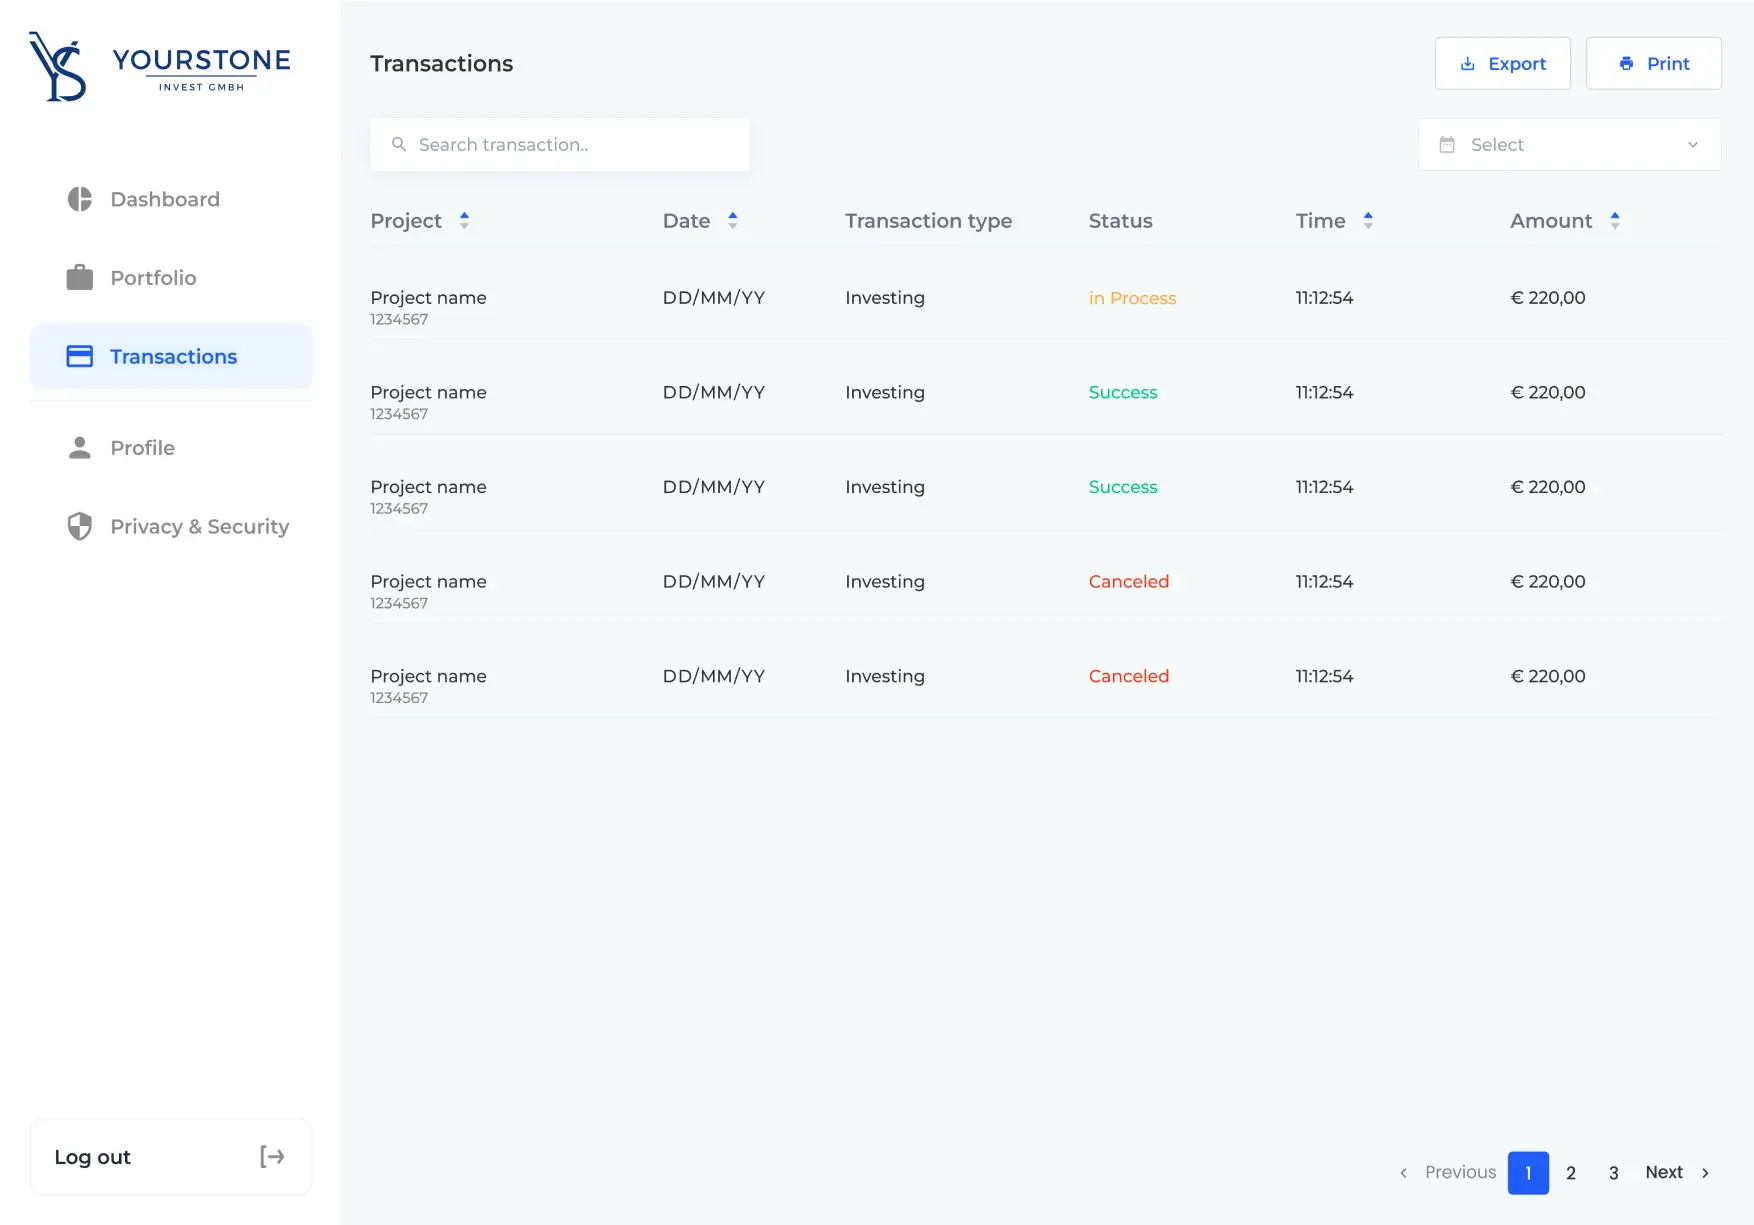Go to page 2 of transactions
This screenshot has height=1225, width=1754.
1570,1172
